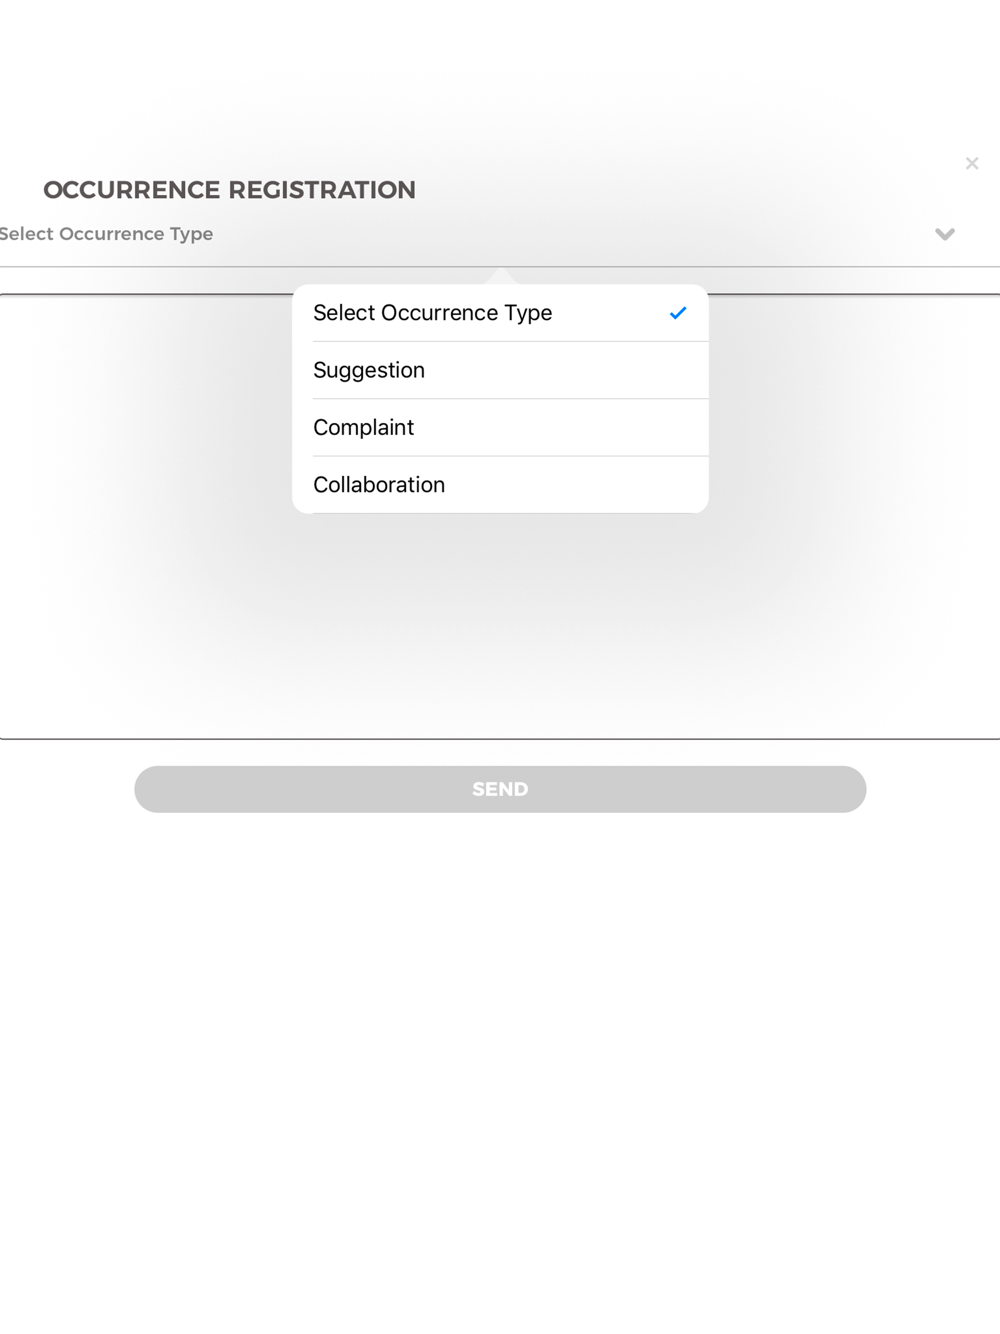Submit the form using SEND

[500, 789]
